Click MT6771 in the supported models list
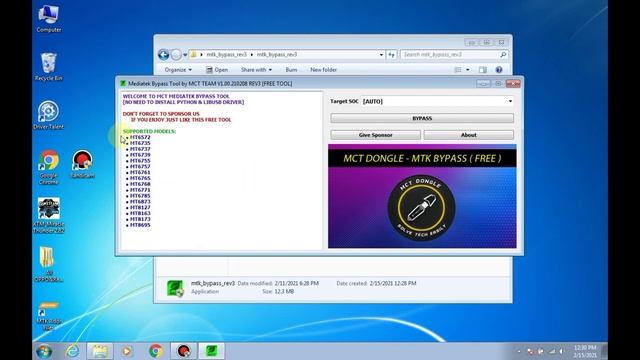Screen dimensions: 640x360 pyautogui.click(x=140, y=190)
